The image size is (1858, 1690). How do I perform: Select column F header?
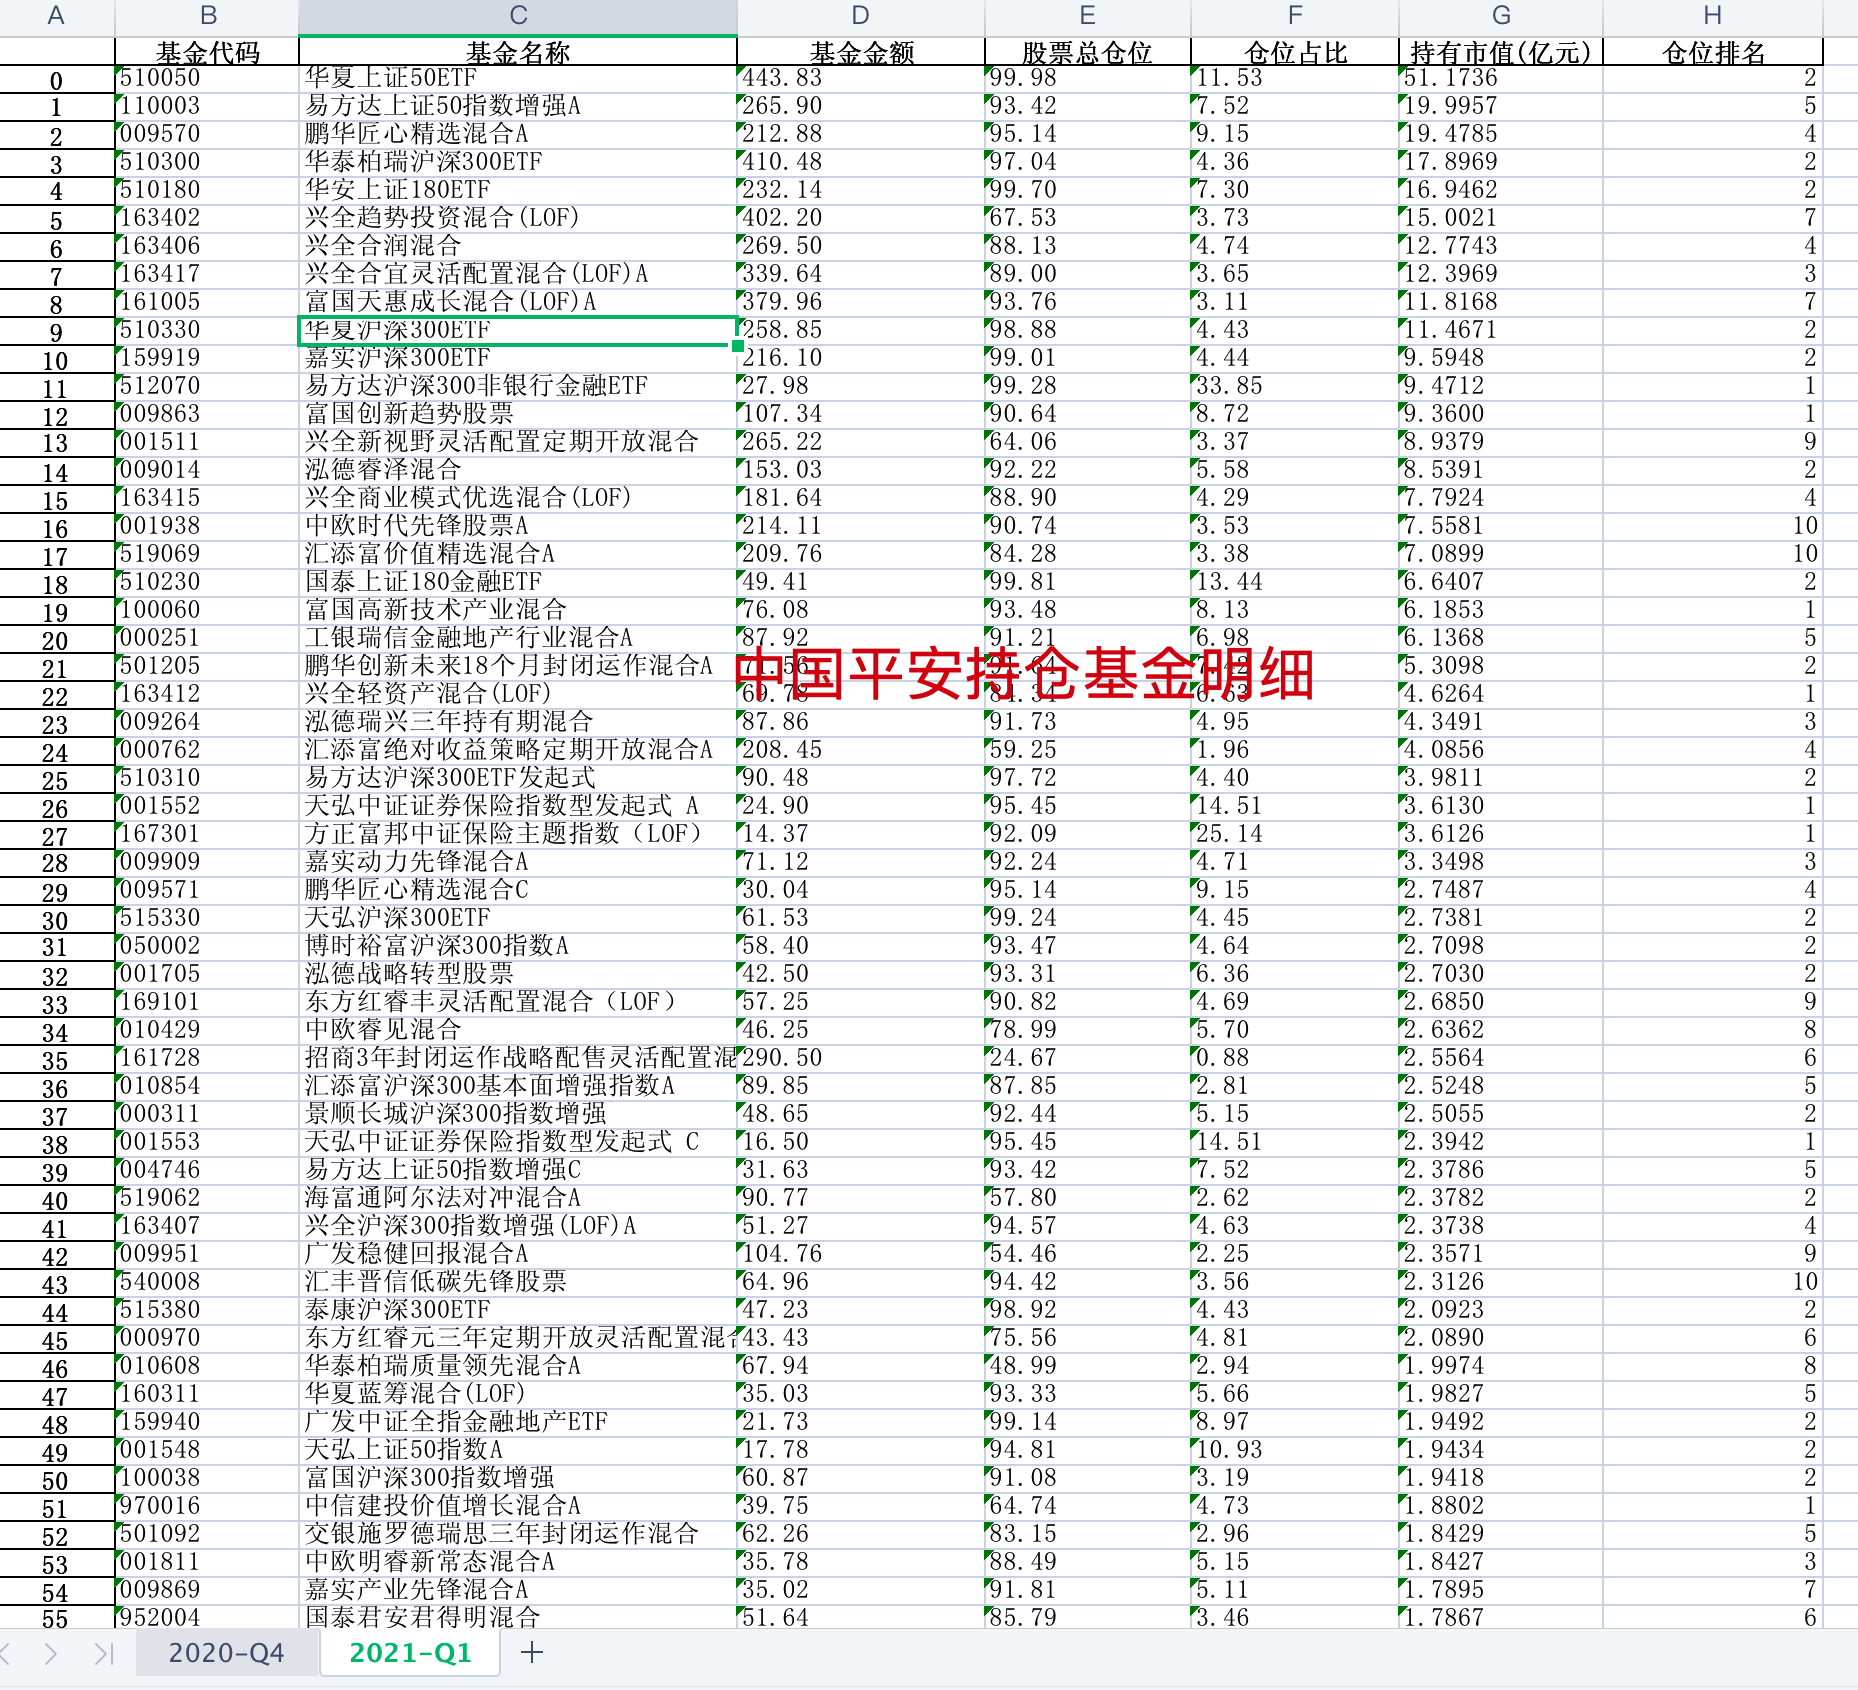pyautogui.click(x=1295, y=16)
